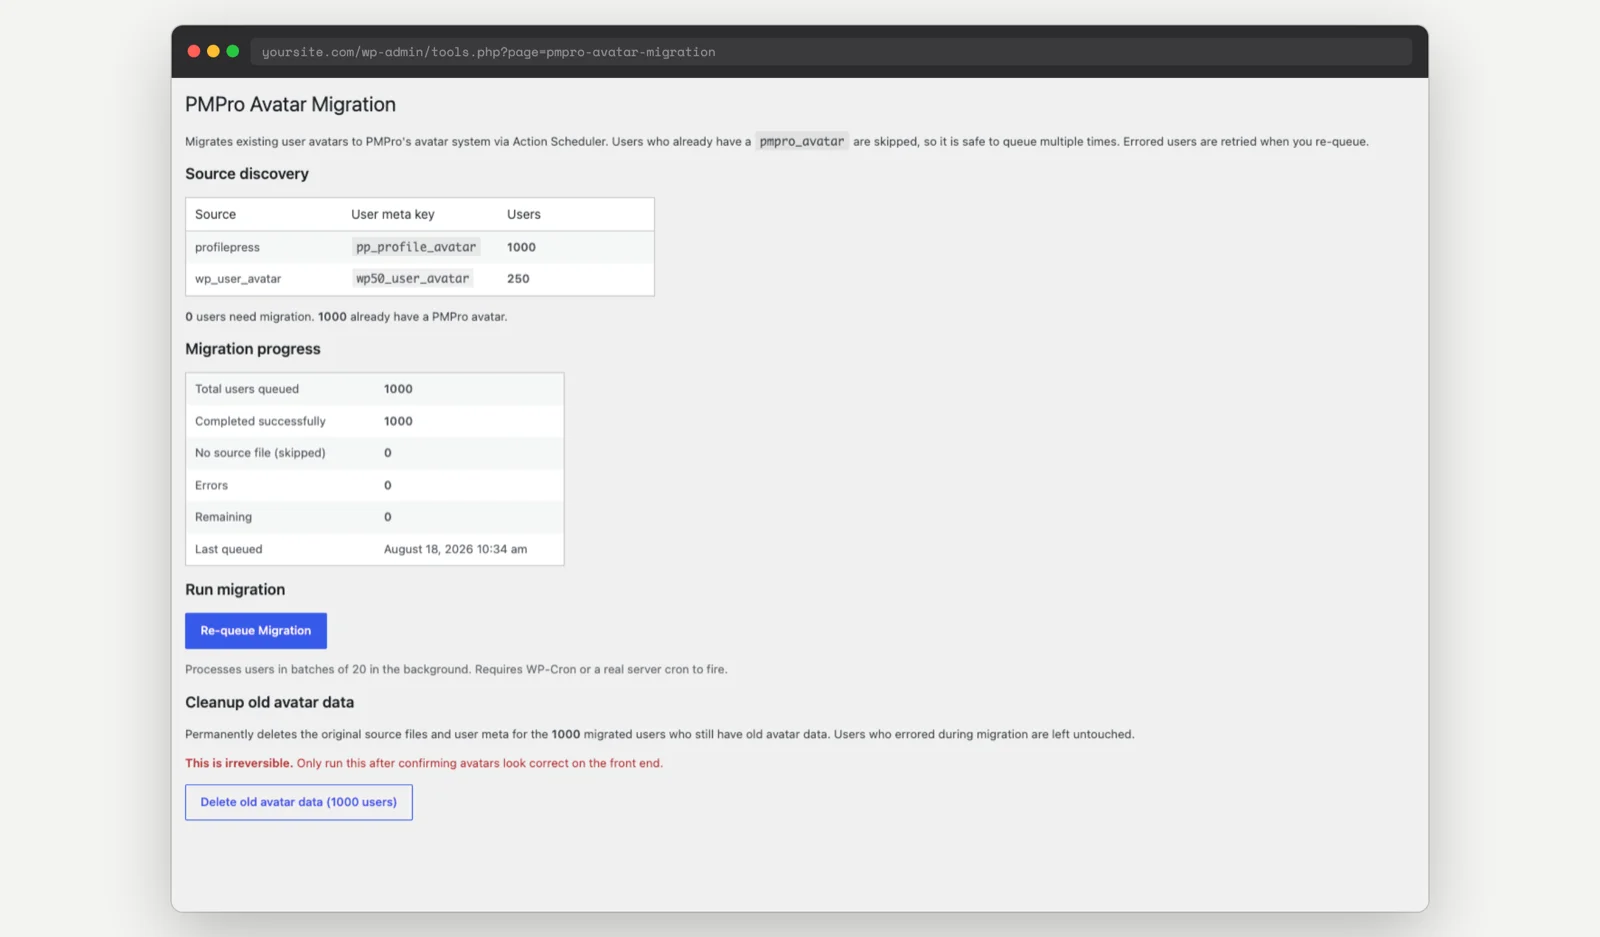The width and height of the screenshot is (1600, 937).
Task: Click the No source file (skipped) value 0
Action: [388, 453]
